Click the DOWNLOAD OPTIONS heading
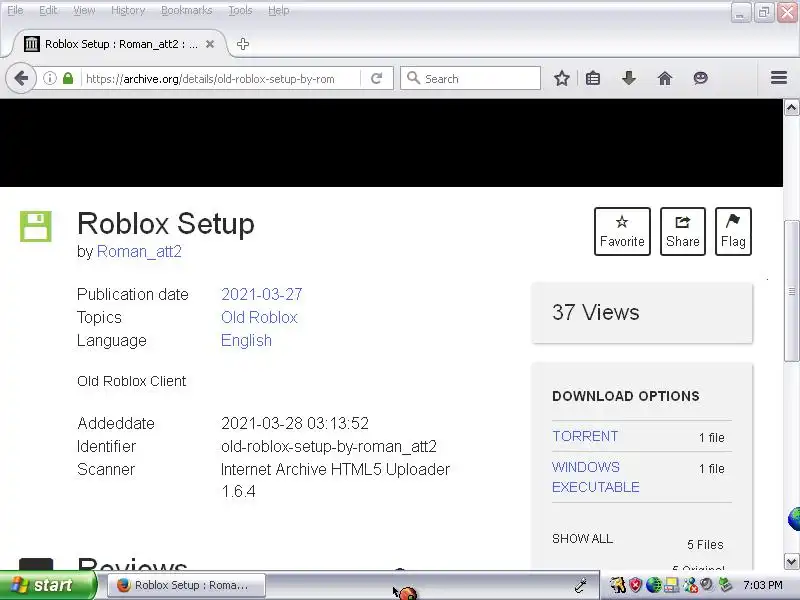800x600 pixels. click(x=626, y=396)
